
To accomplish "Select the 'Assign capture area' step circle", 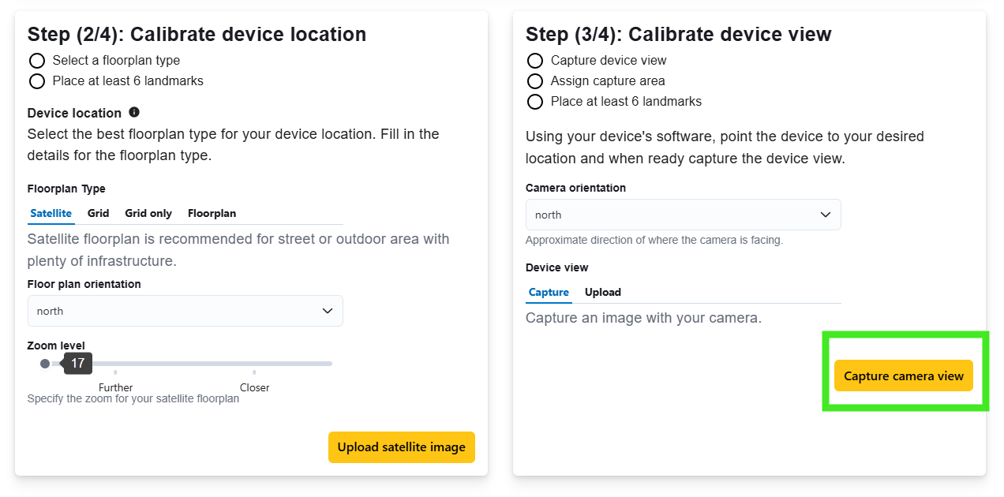I will (535, 81).
